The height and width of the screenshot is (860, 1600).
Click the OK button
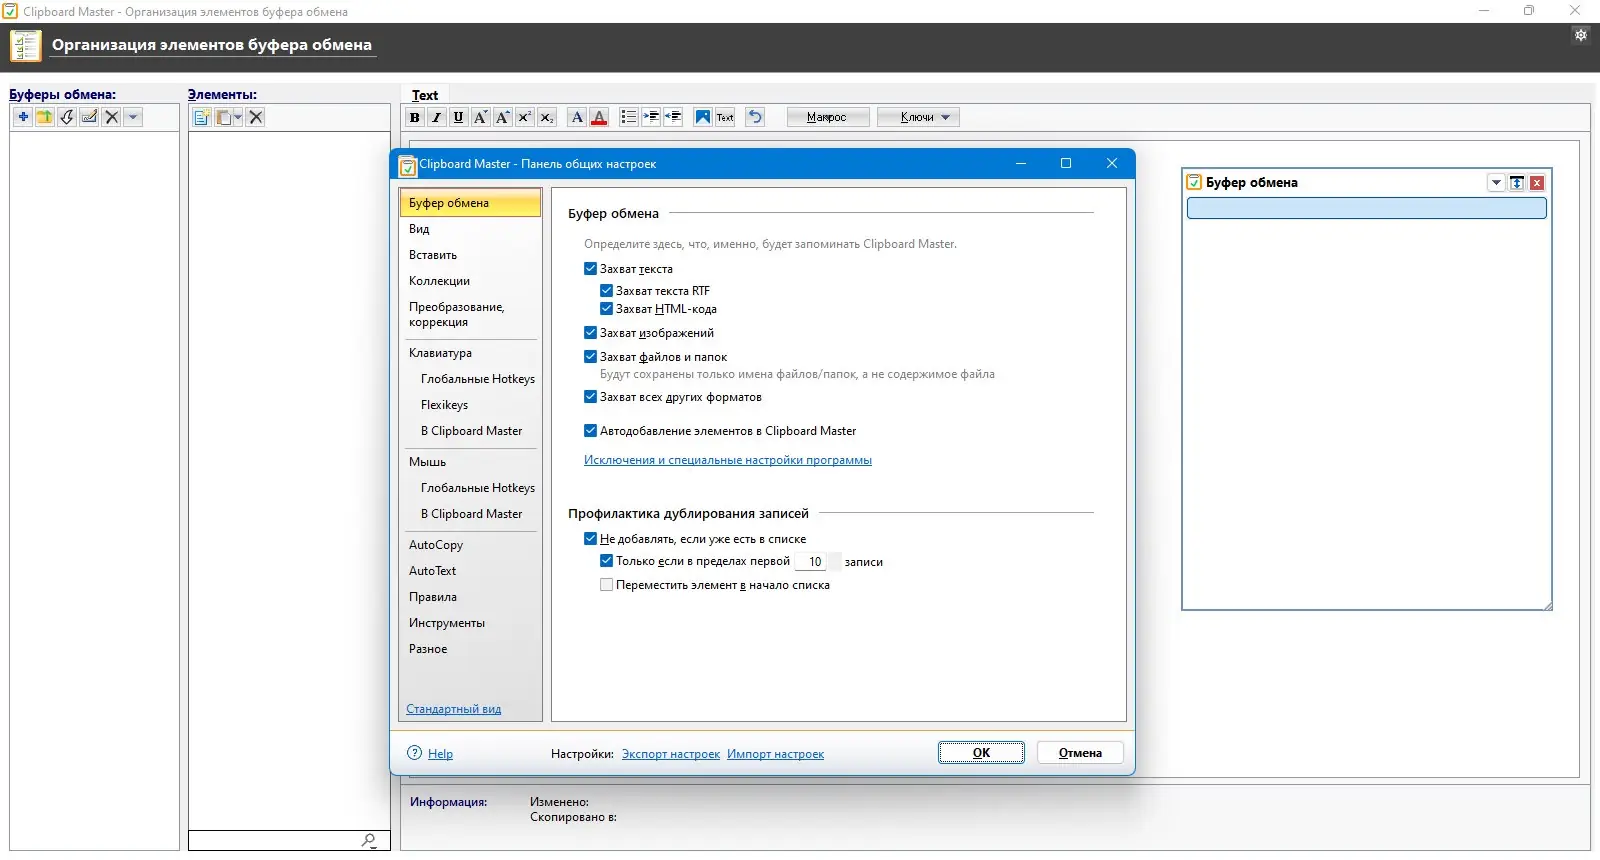click(x=981, y=753)
